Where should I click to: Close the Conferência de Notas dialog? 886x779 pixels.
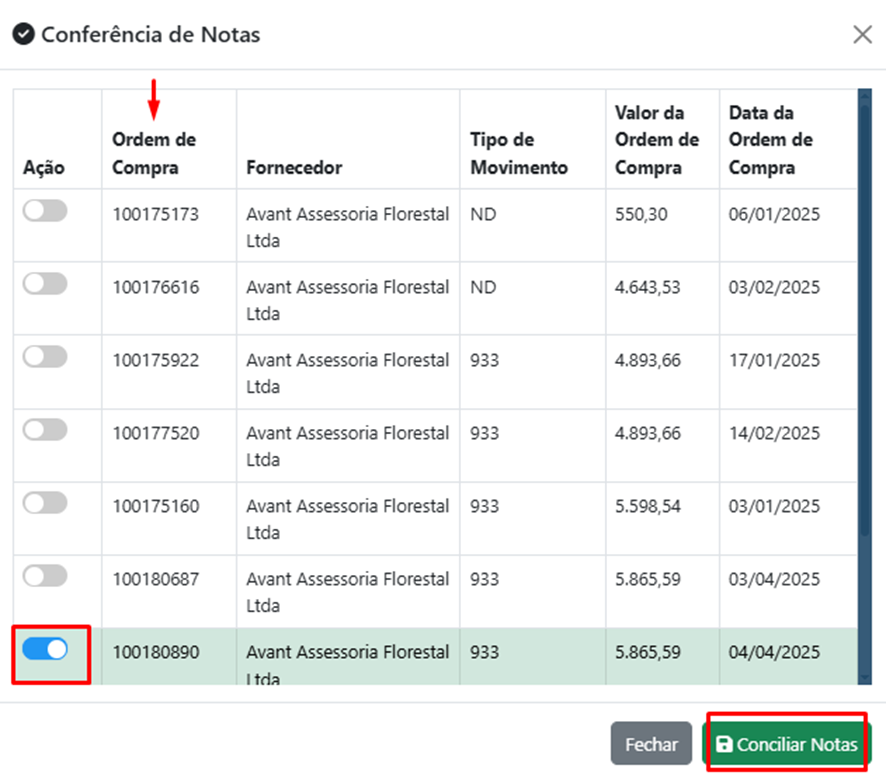(x=862, y=35)
